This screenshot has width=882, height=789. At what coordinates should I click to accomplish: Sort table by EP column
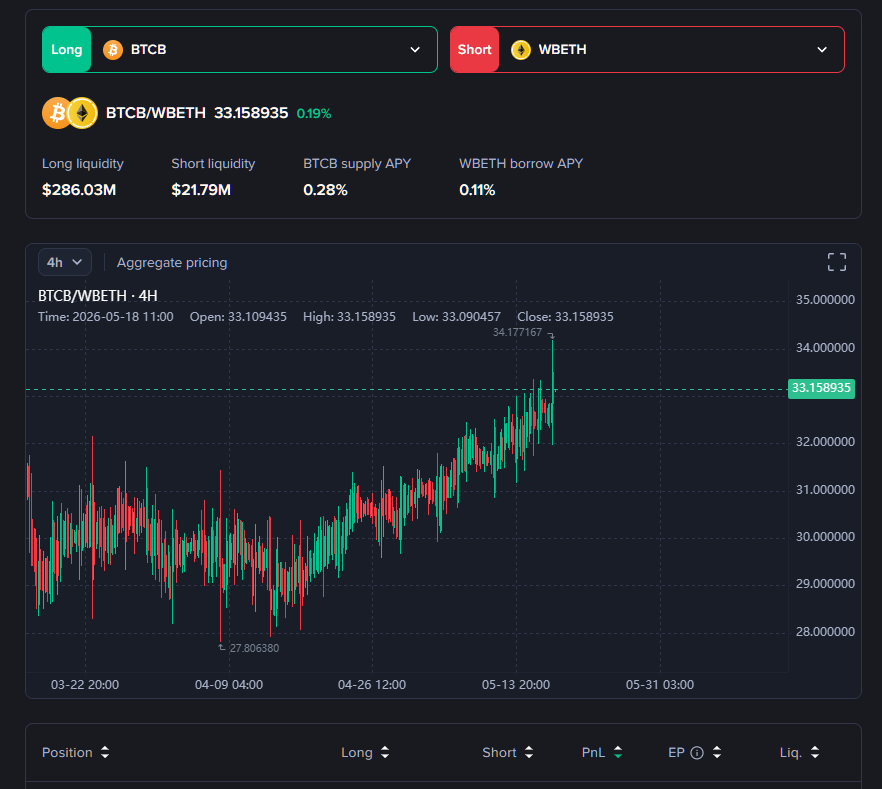click(717, 752)
